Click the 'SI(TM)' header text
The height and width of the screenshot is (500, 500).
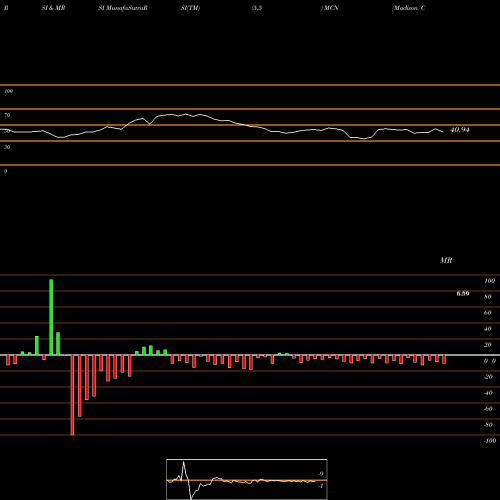[x=190, y=8]
